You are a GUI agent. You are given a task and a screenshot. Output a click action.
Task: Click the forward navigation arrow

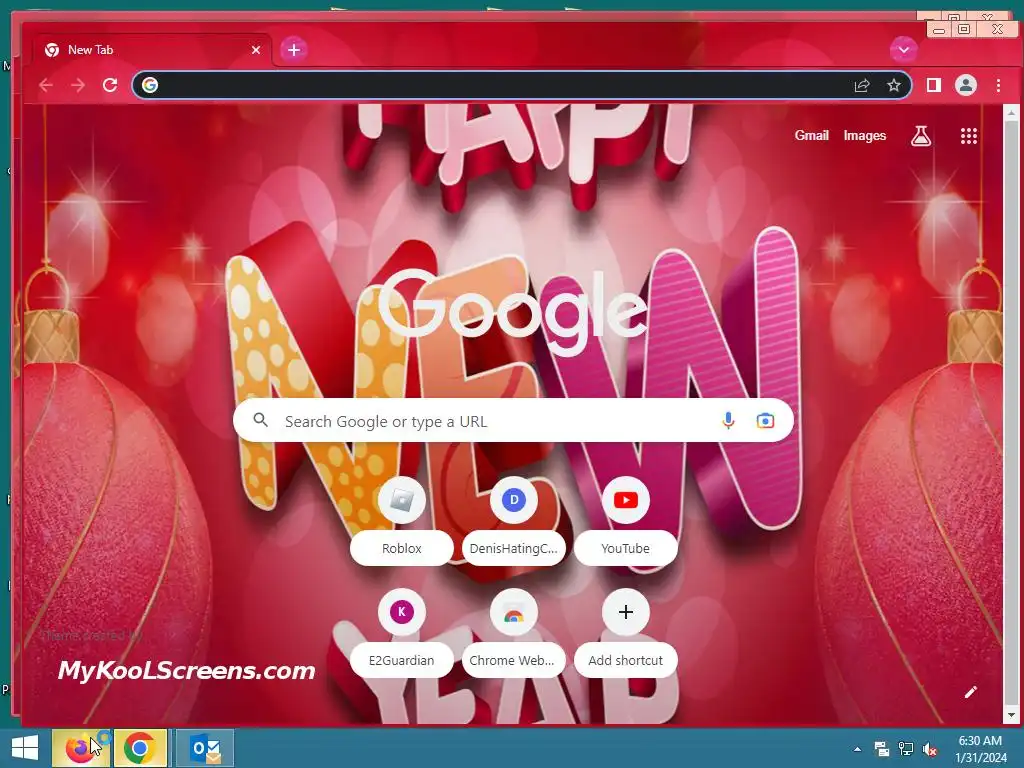pyautogui.click(x=78, y=85)
